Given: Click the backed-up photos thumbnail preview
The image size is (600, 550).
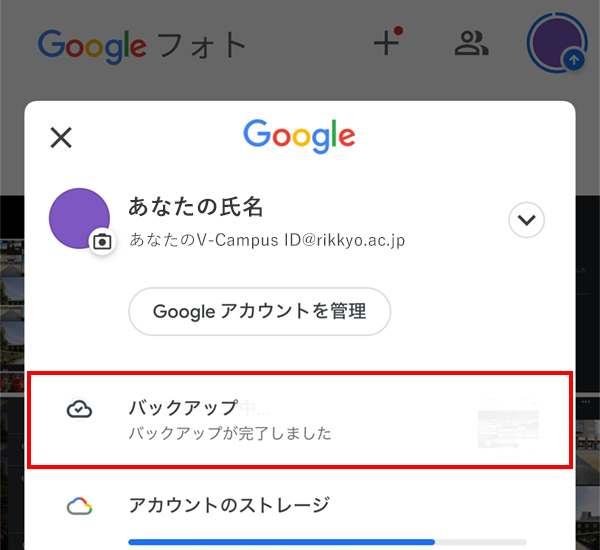Looking at the screenshot, I should pos(508,428).
